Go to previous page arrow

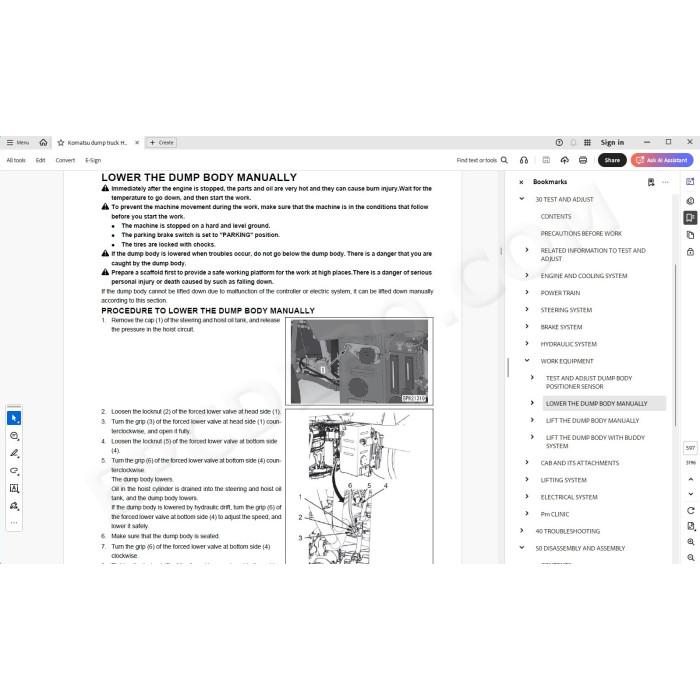click(691, 479)
